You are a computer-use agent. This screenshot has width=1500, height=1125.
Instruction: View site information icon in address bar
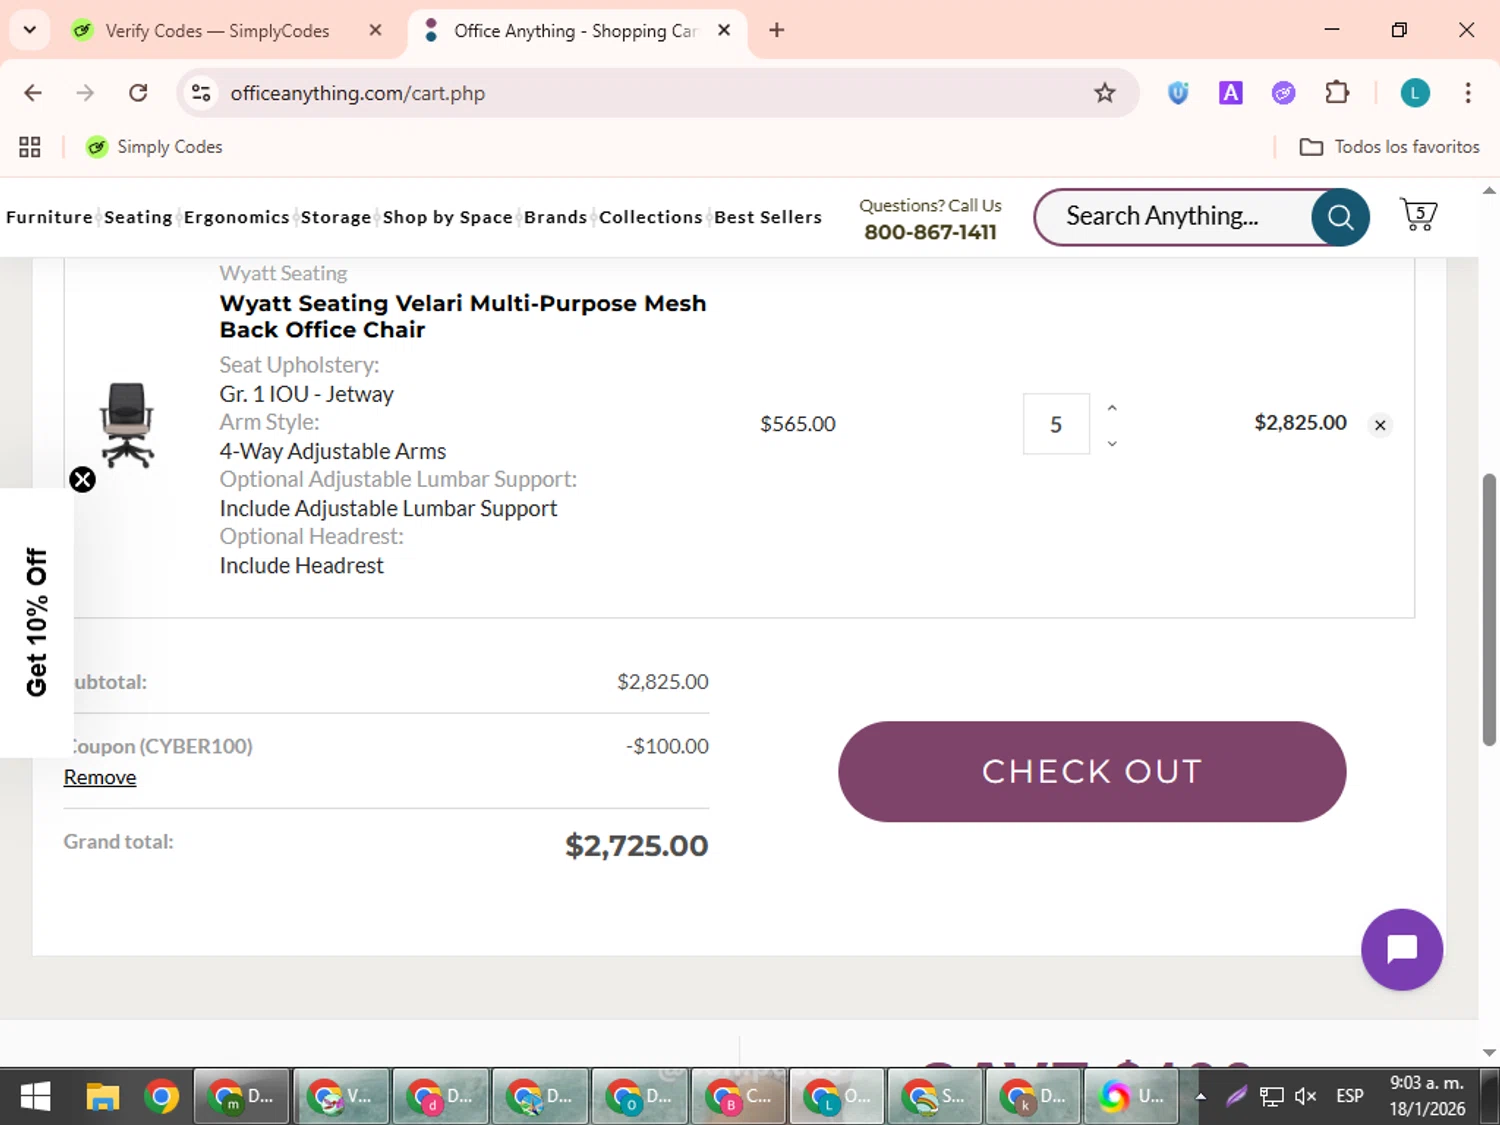point(201,93)
